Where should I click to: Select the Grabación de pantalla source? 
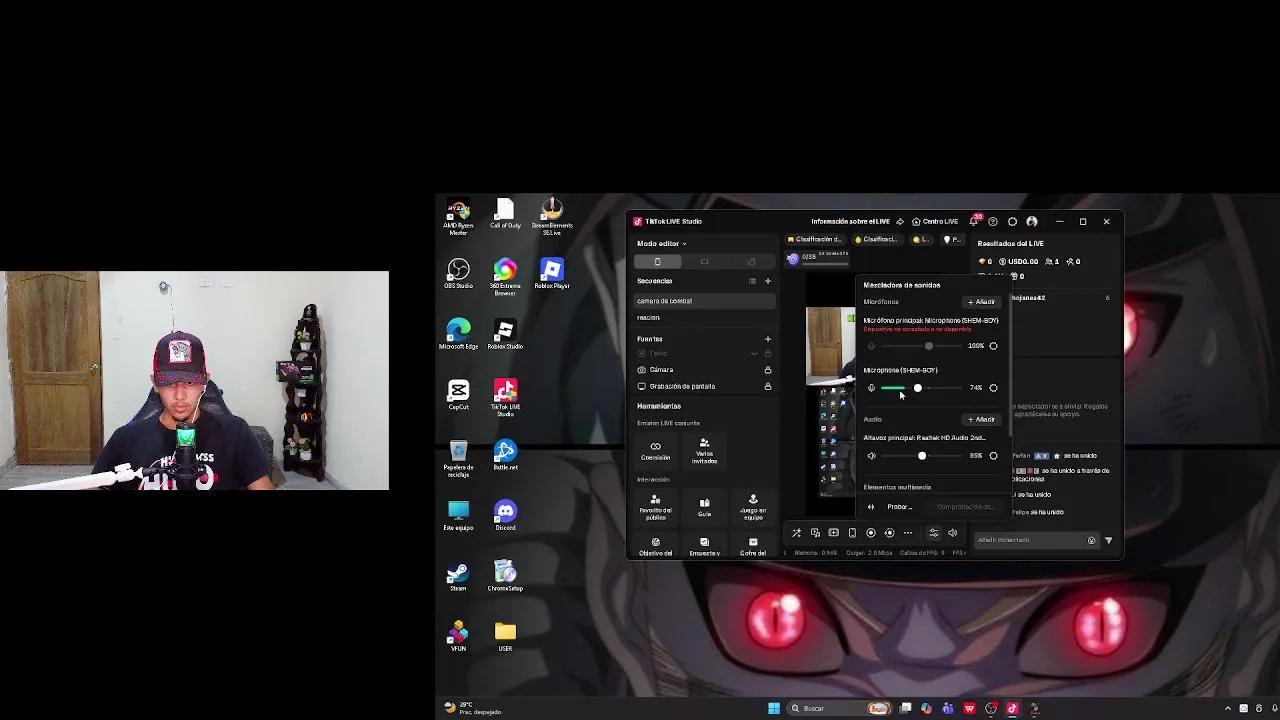click(x=704, y=386)
